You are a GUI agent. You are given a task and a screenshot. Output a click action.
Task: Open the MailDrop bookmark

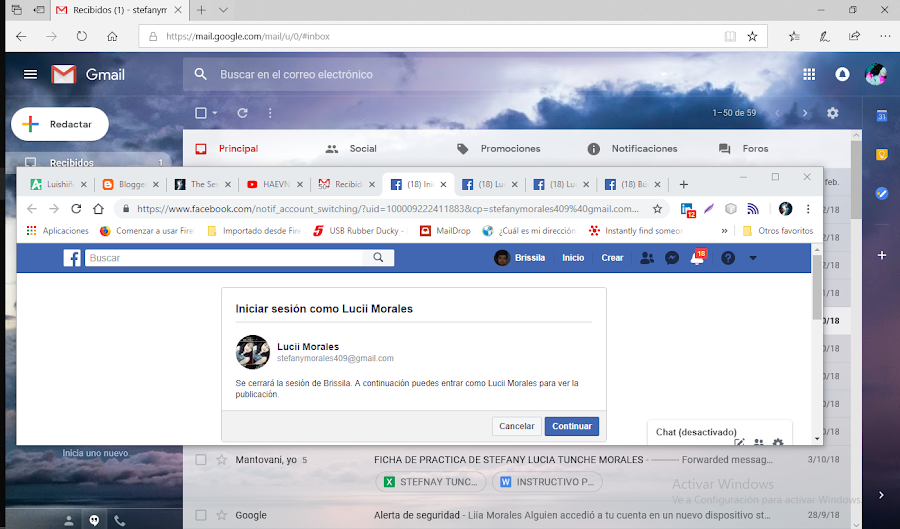445,231
